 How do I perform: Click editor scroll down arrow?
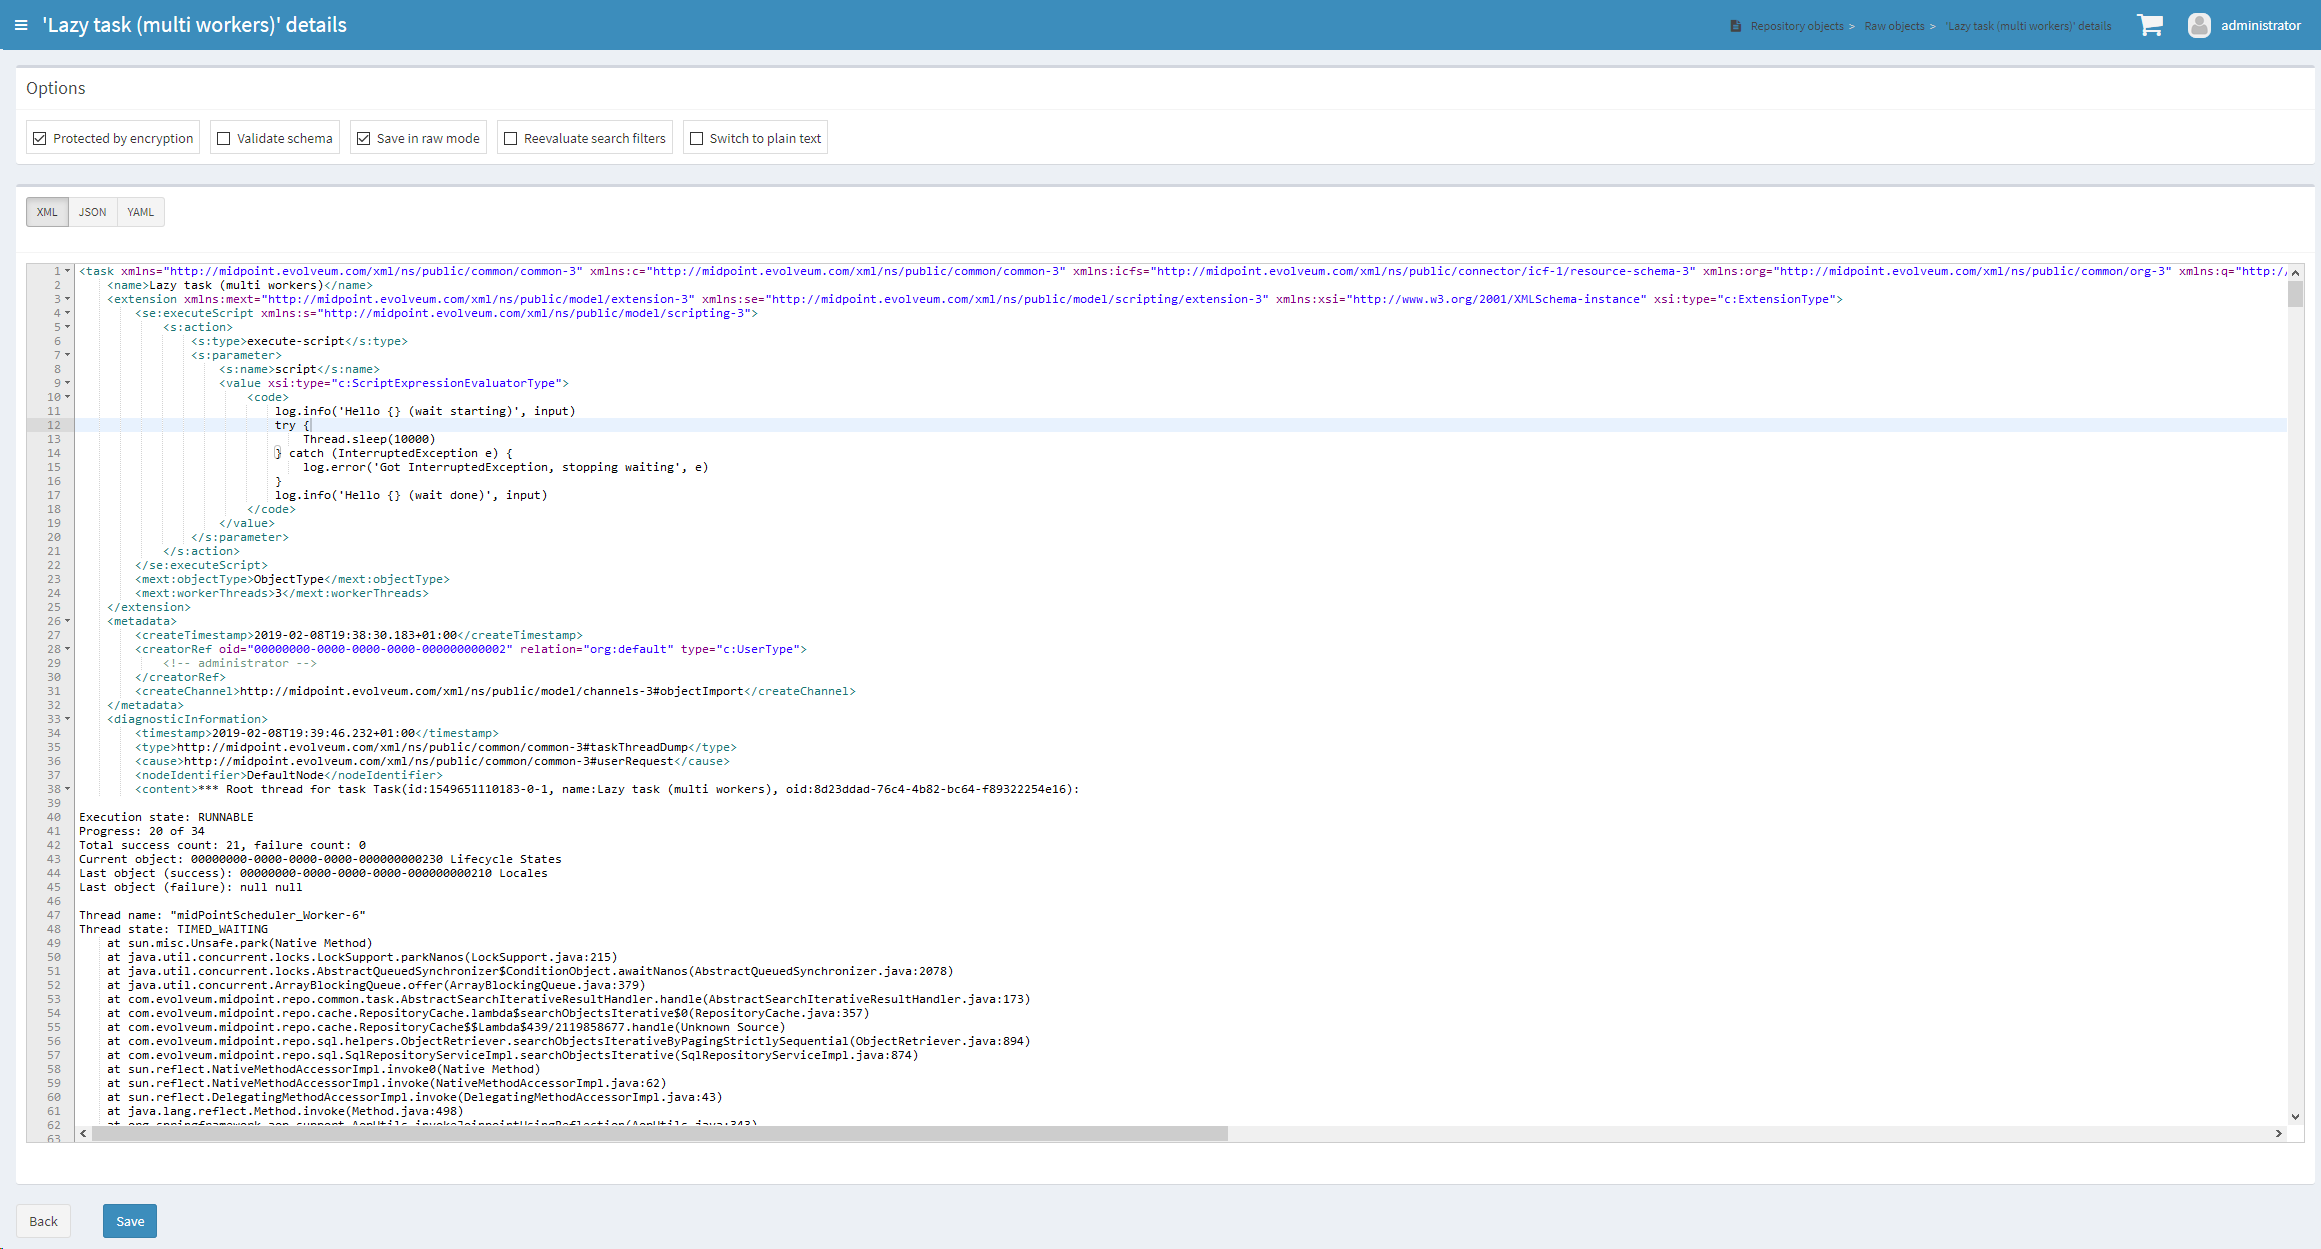[2295, 1117]
